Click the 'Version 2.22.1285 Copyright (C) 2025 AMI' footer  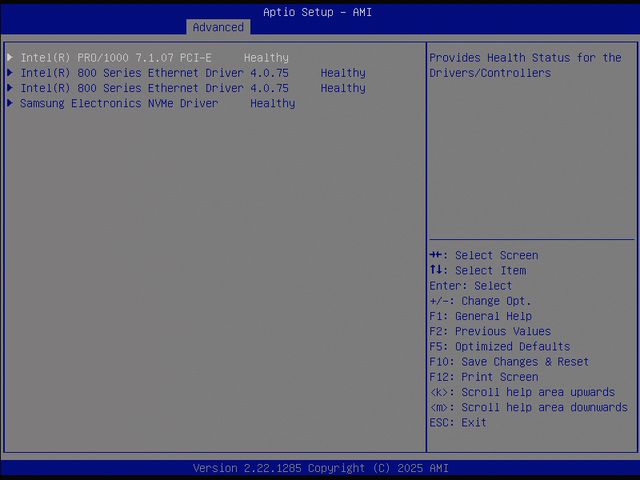coord(320,468)
